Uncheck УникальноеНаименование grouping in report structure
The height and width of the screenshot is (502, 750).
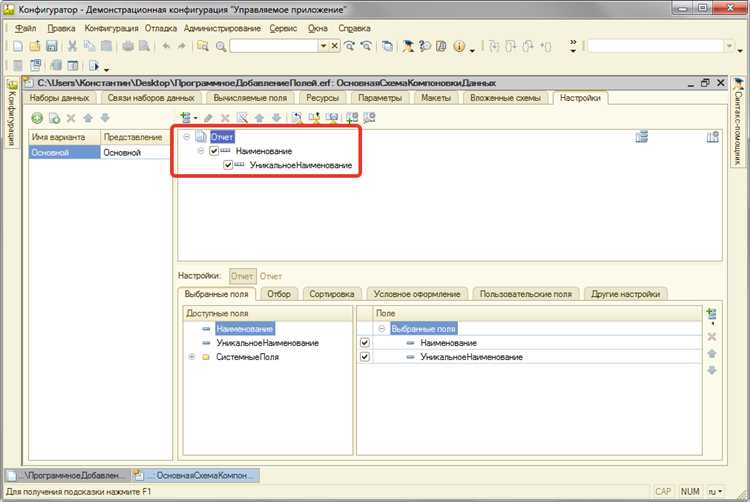[228, 165]
